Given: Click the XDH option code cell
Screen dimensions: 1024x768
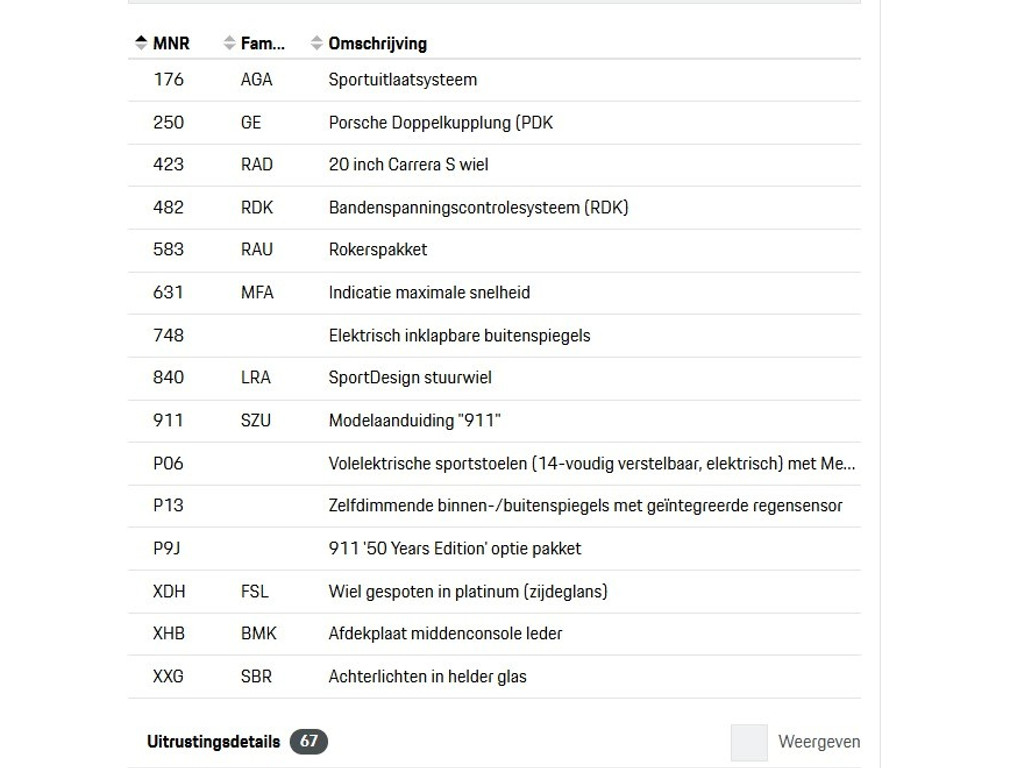Looking at the screenshot, I should (x=169, y=591).
